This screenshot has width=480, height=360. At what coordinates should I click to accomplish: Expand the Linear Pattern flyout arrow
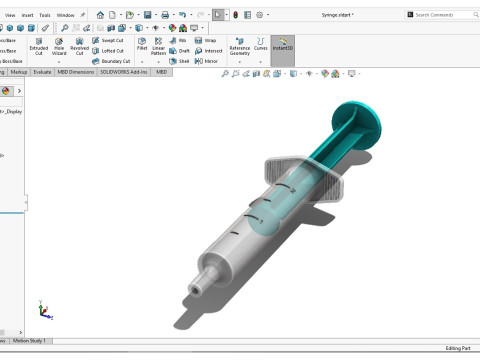point(158,62)
